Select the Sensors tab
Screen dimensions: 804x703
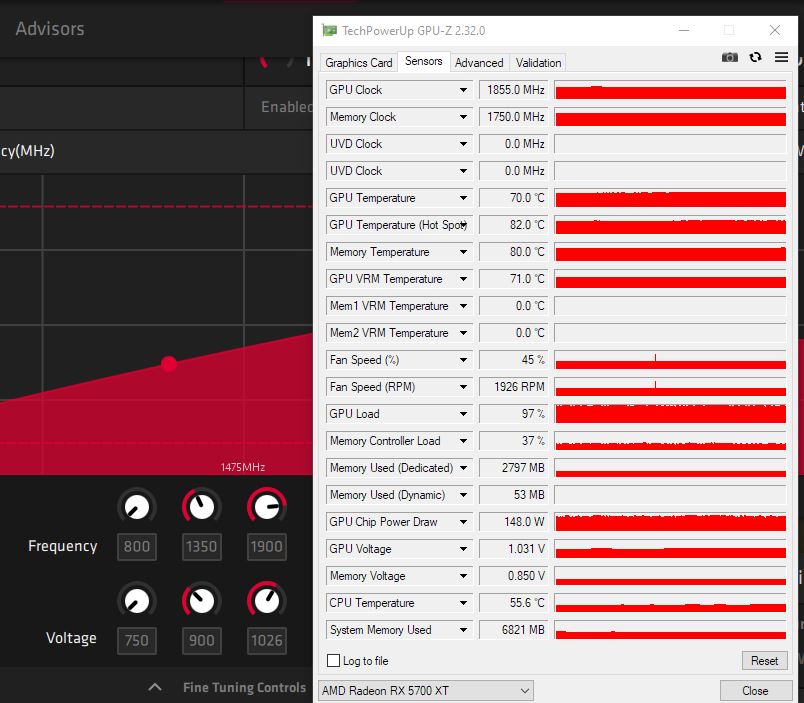424,61
